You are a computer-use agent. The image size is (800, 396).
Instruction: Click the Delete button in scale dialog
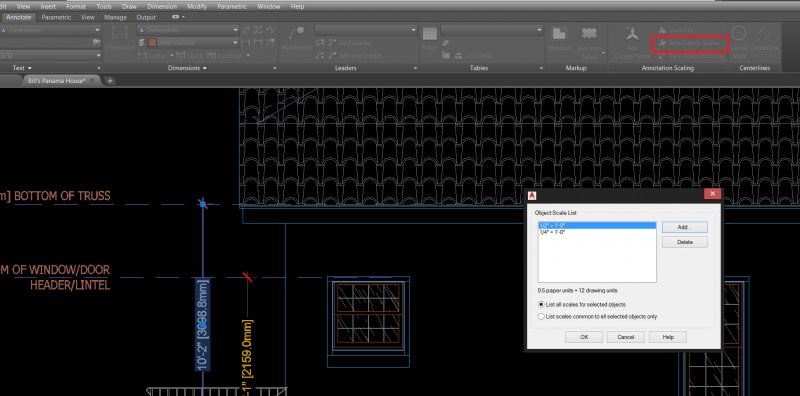tap(684, 242)
